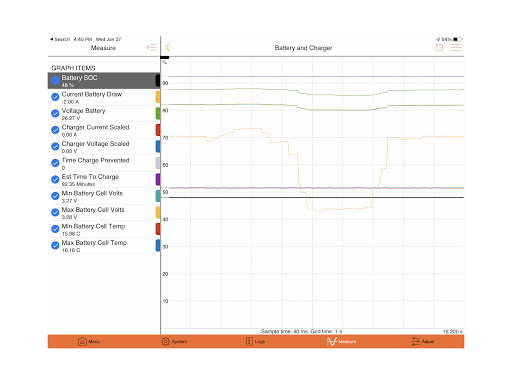
Task: Click black color swatch for Battery SOC
Action: (158, 80)
